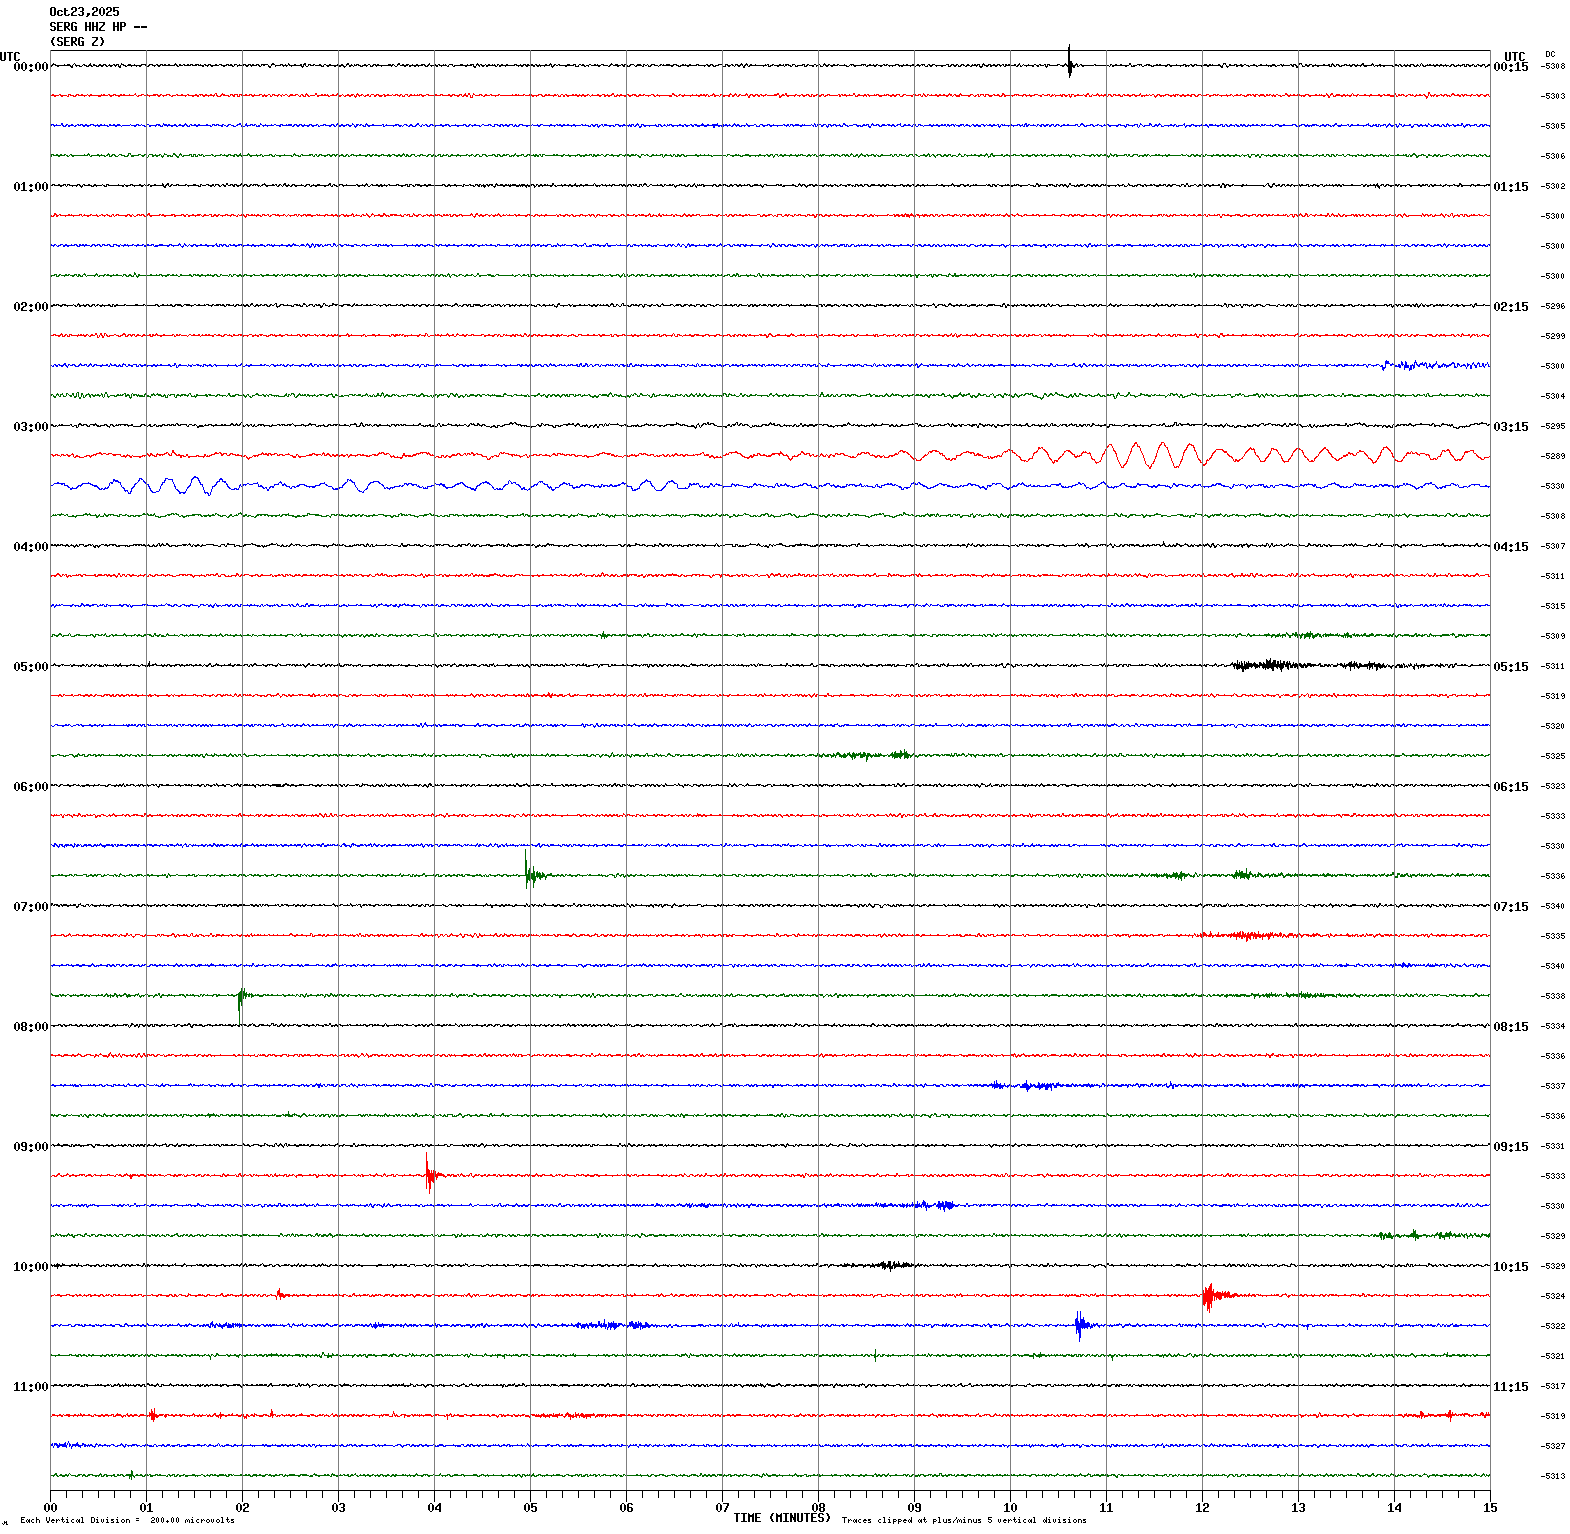Select the SERG HHZ HP station header

pyautogui.click(x=98, y=27)
